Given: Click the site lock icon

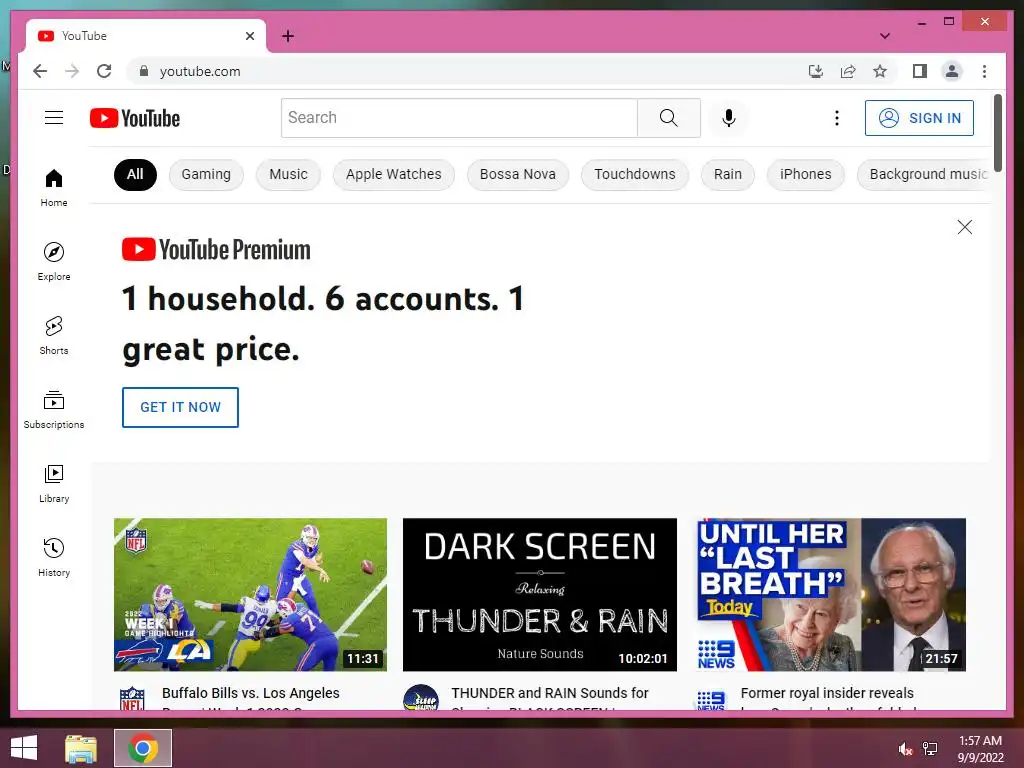Looking at the screenshot, I should 144,71.
